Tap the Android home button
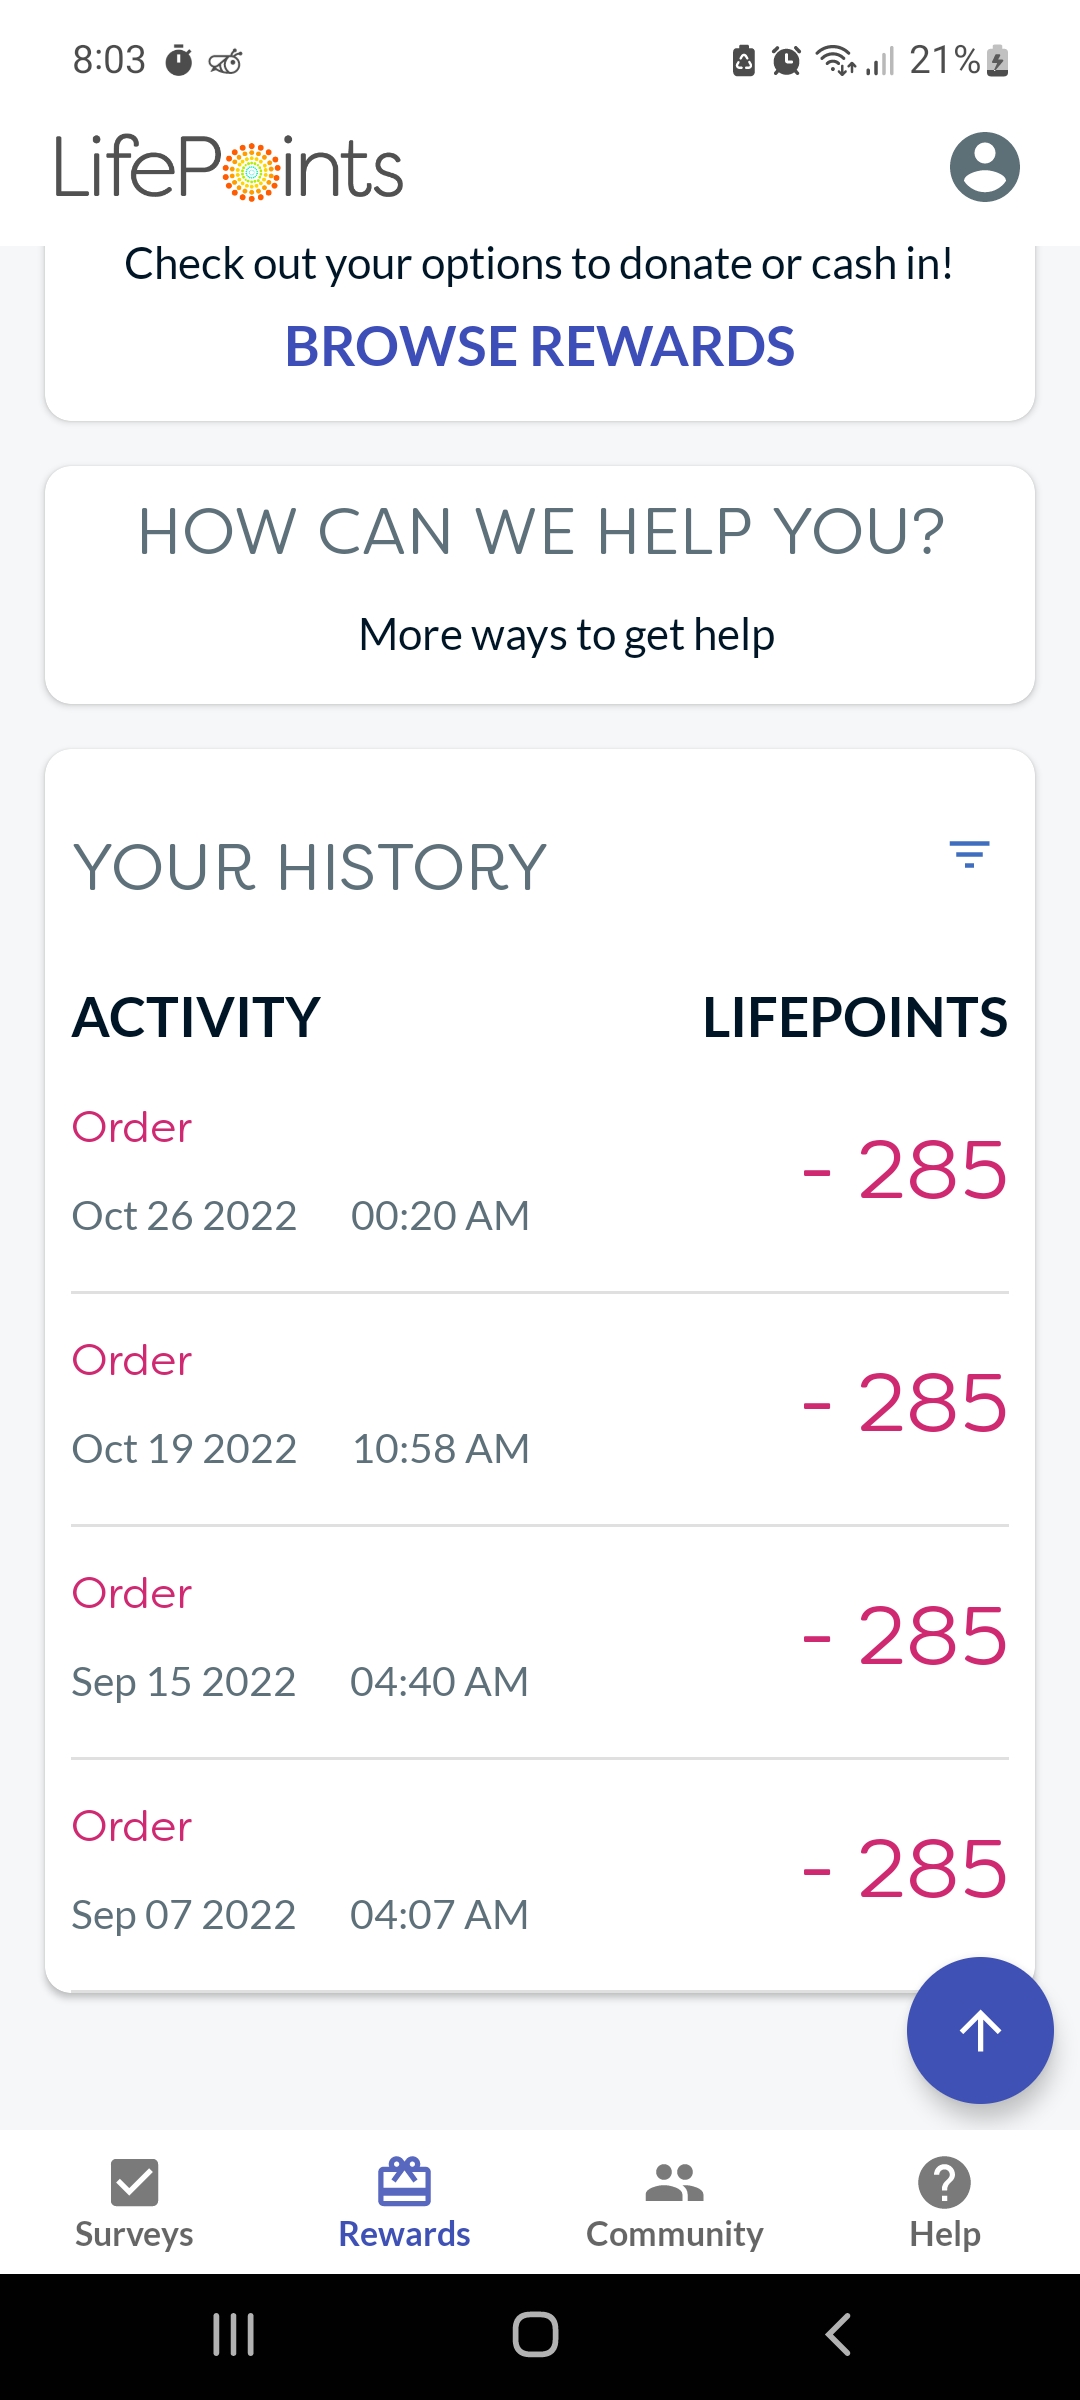Viewport: 1080px width, 2400px height. pyautogui.click(x=535, y=2335)
